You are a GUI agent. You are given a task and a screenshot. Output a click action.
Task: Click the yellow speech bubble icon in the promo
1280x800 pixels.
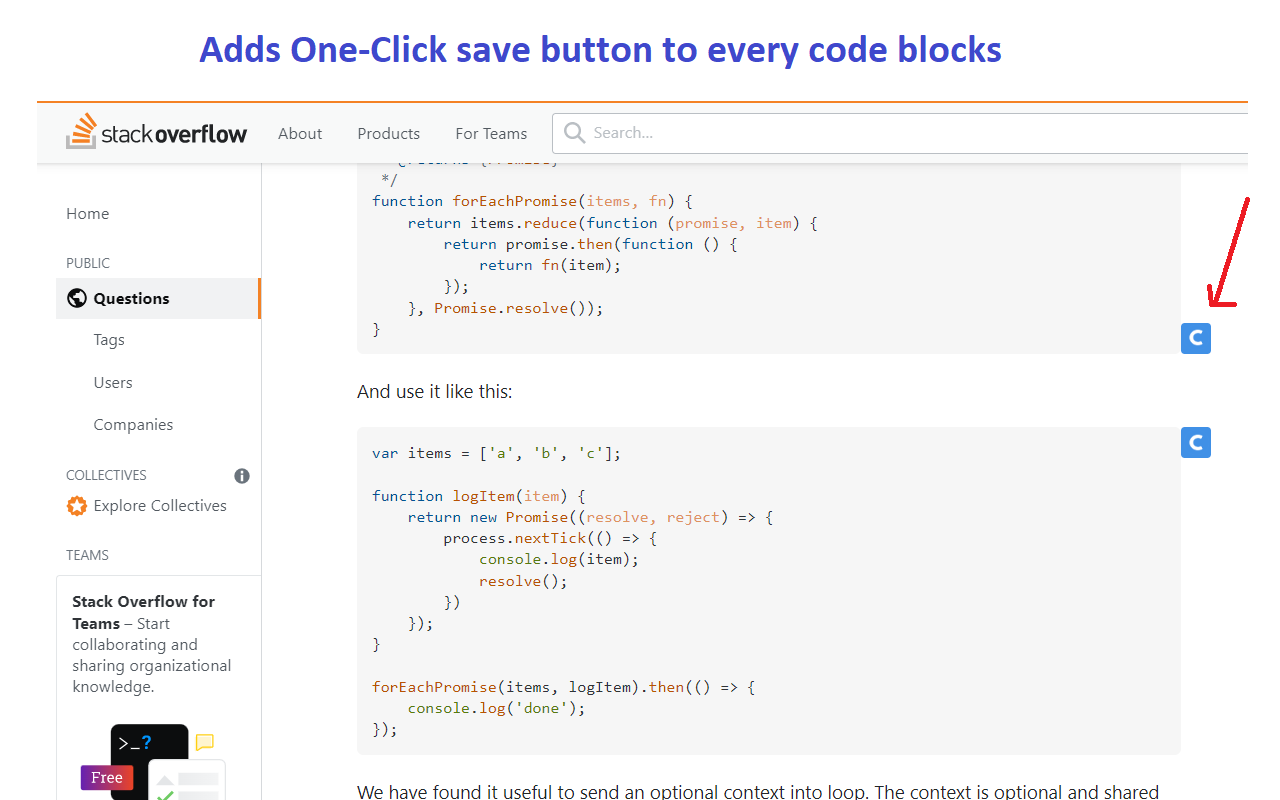click(x=204, y=742)
